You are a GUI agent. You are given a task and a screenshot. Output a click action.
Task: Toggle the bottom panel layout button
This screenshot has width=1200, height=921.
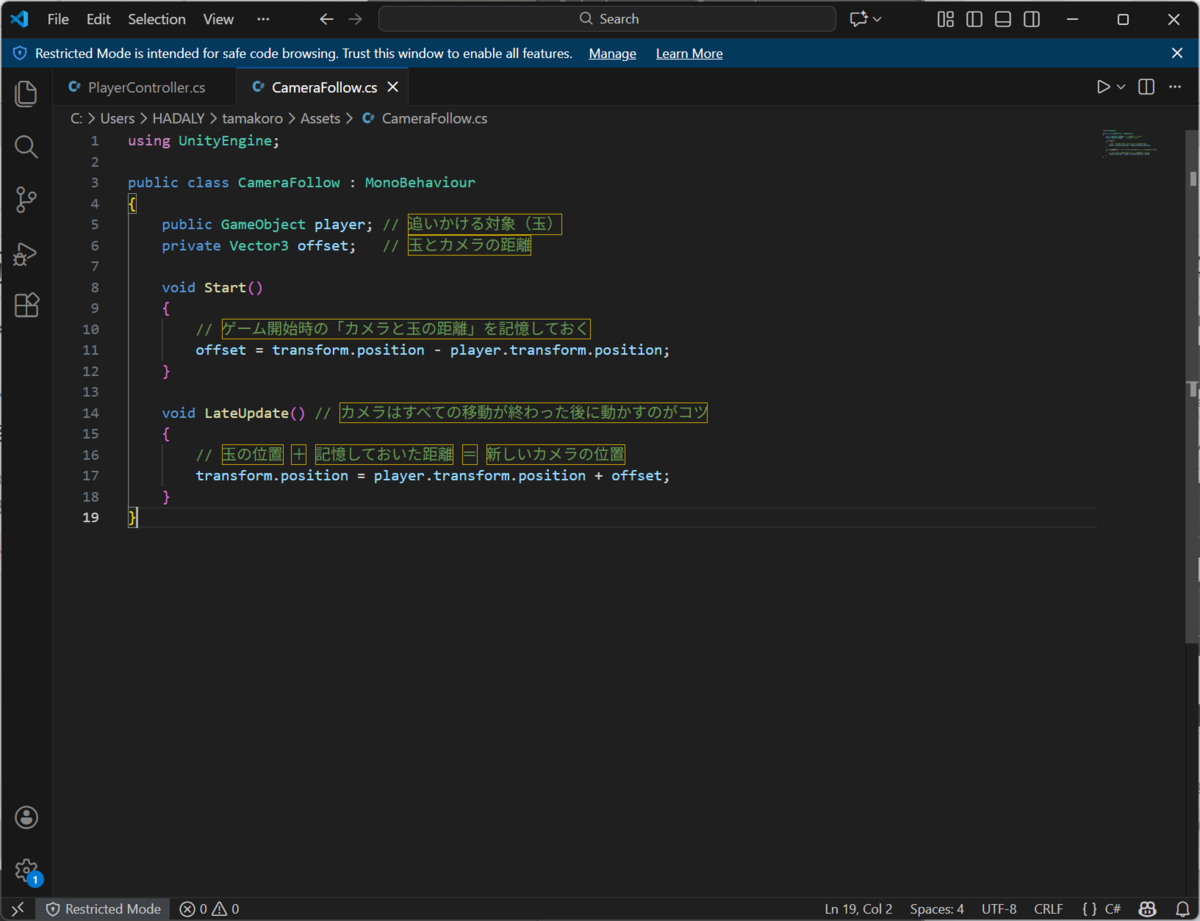click(x=1003, y=19)
